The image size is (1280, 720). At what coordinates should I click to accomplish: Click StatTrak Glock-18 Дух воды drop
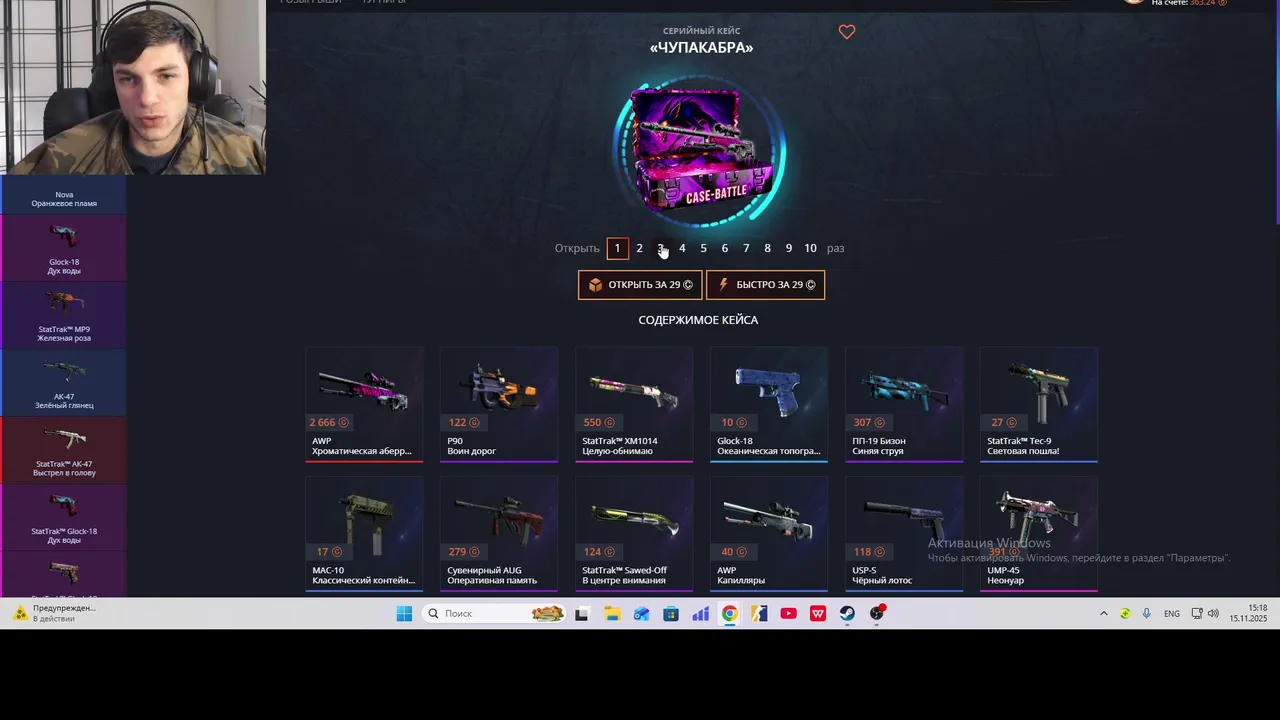click(x=63, y=517)
